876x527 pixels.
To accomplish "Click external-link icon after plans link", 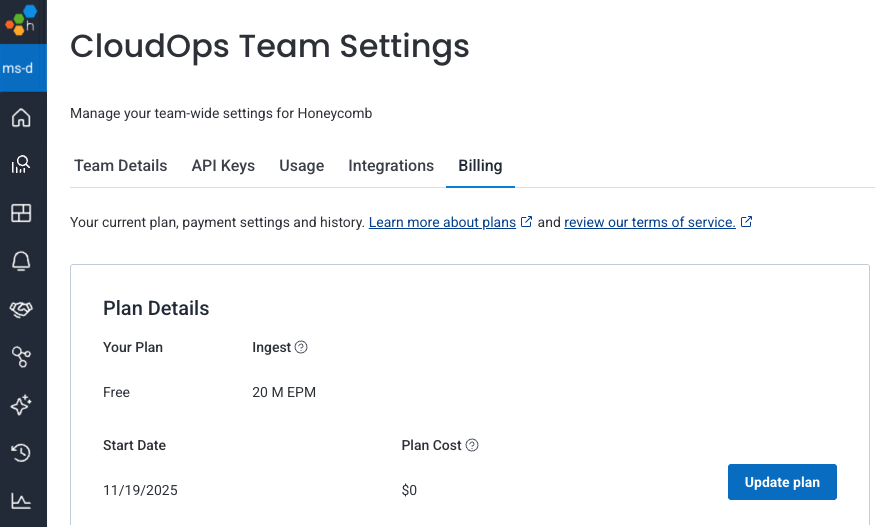I will (526, 222).
